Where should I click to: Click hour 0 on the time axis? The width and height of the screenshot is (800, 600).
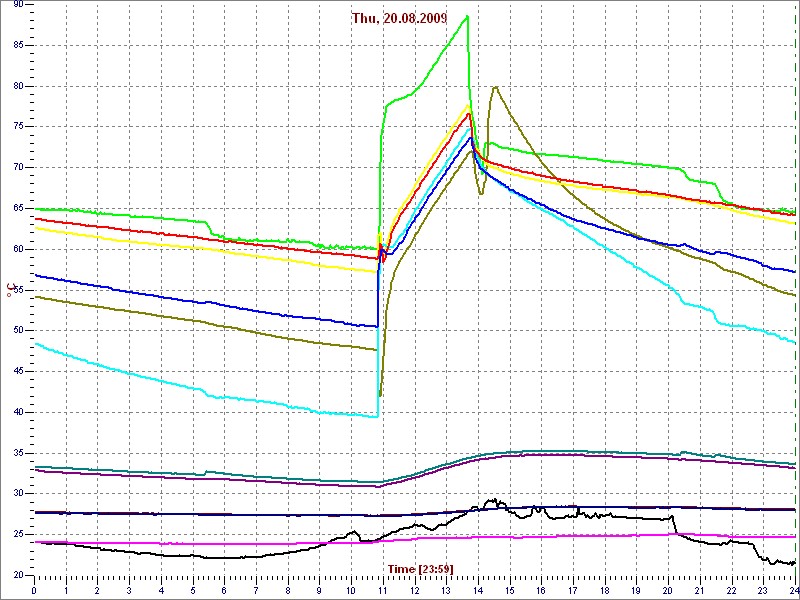[34, 590]
